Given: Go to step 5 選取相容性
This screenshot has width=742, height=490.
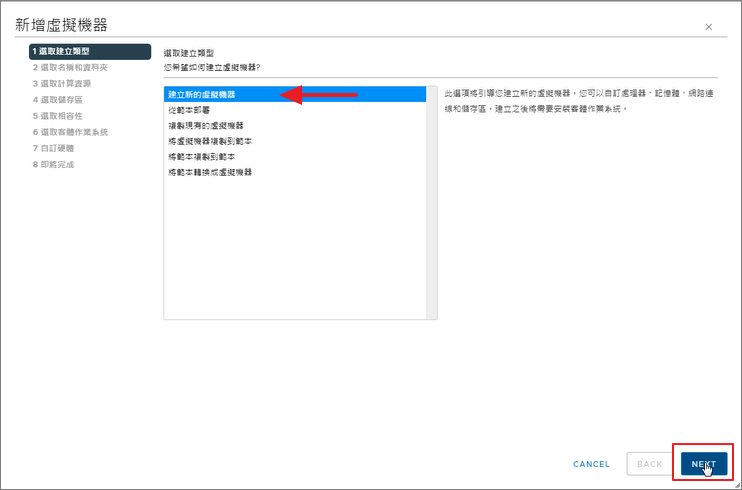Looking at the screenshot, I should (x=57, y=116).
